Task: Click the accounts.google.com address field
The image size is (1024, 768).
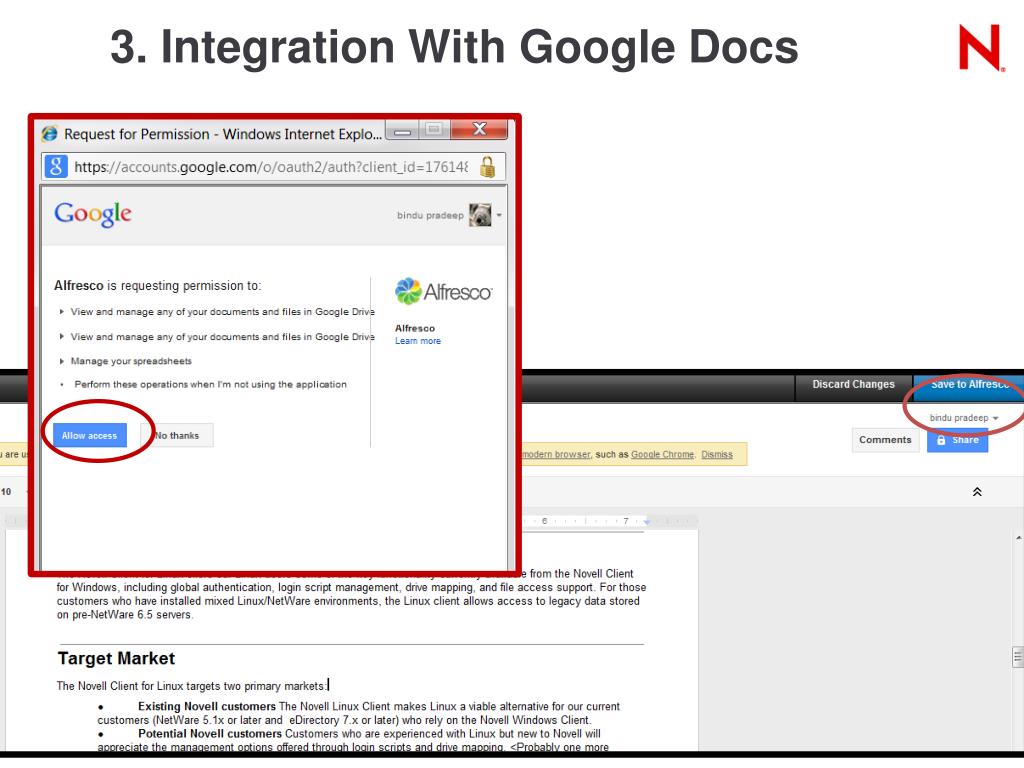Action: coord(271,167)
